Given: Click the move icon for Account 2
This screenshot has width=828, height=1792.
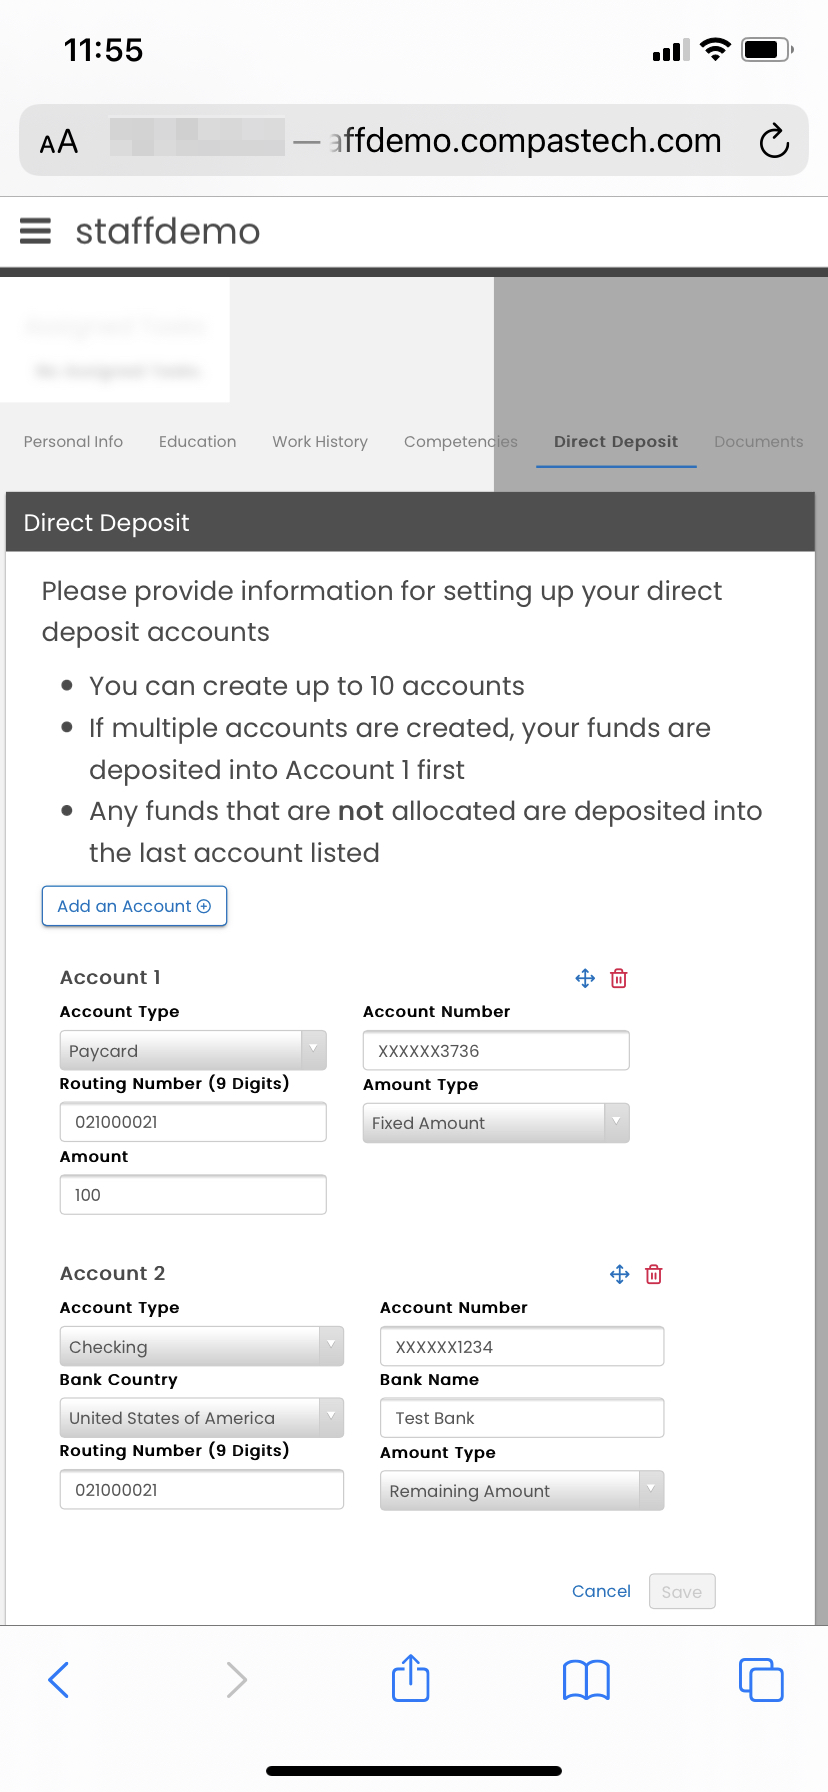Looking at the screenshot, I should click(619, 1274).
